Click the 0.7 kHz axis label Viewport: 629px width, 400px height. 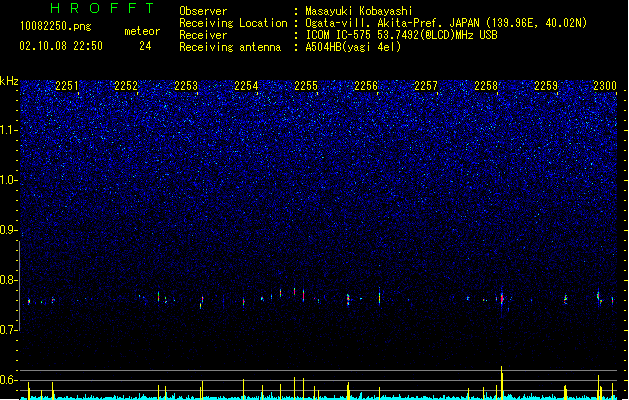click(9, 330)
